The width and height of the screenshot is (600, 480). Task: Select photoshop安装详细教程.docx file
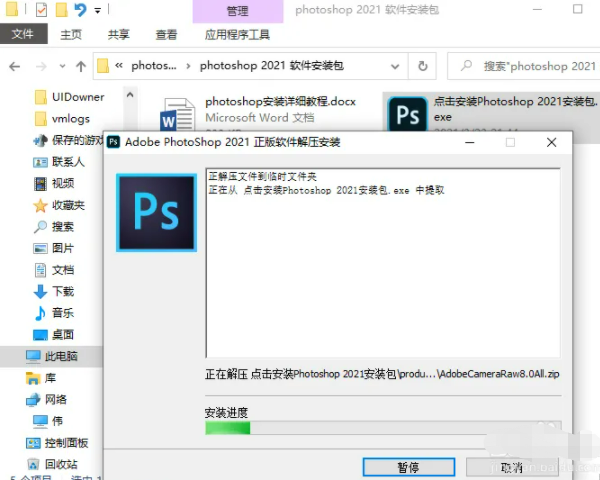280,101
